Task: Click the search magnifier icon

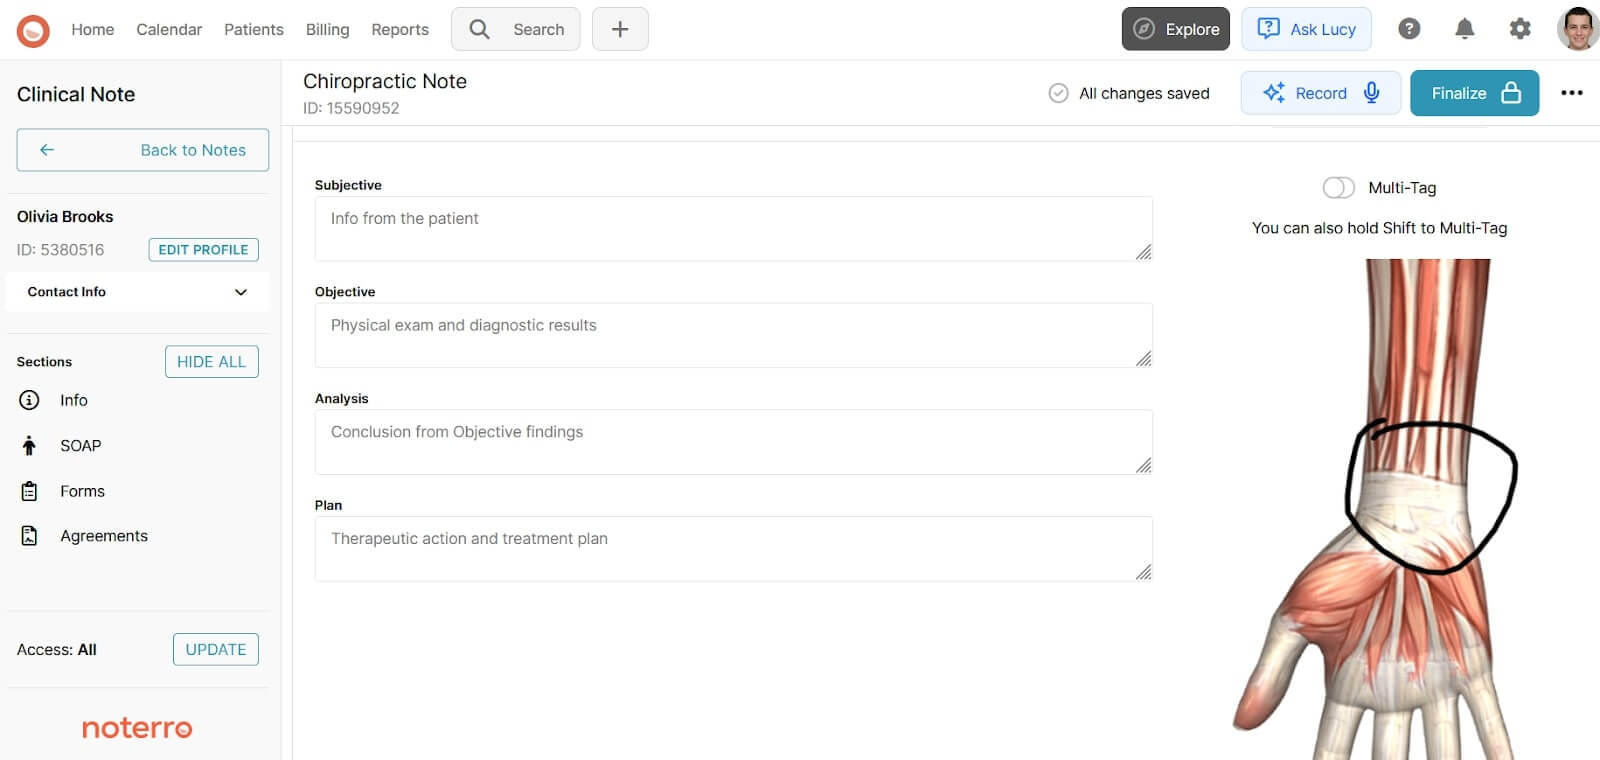Action: [x=480, y=29]
